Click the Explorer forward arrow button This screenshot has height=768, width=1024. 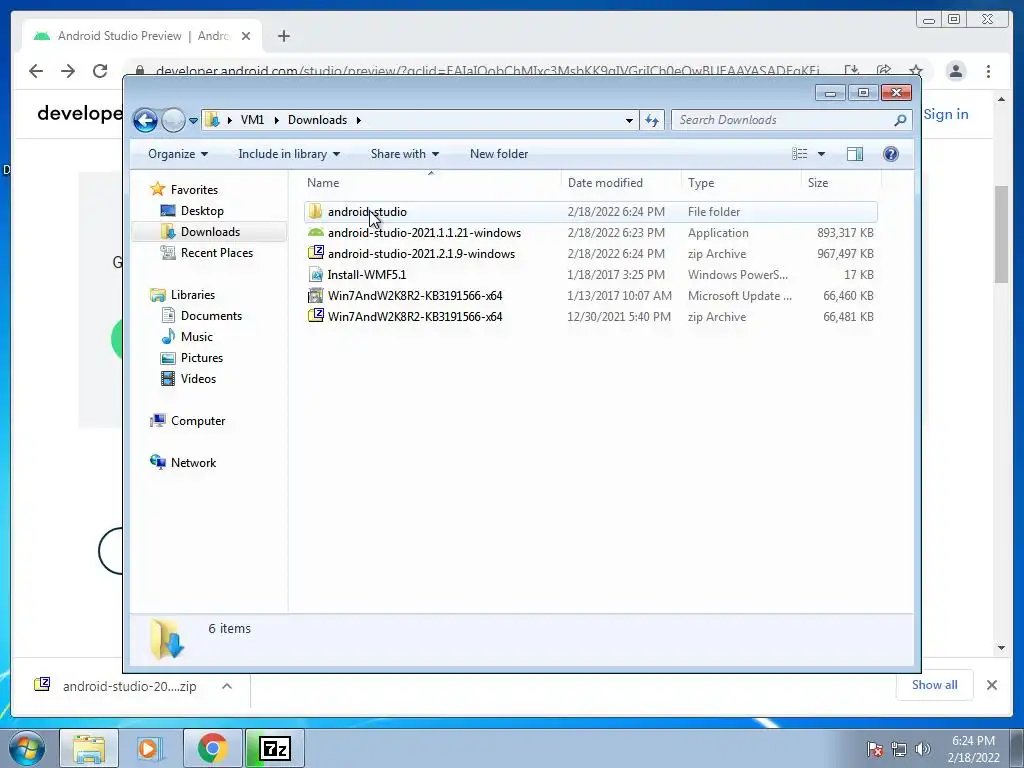point(173,120)
